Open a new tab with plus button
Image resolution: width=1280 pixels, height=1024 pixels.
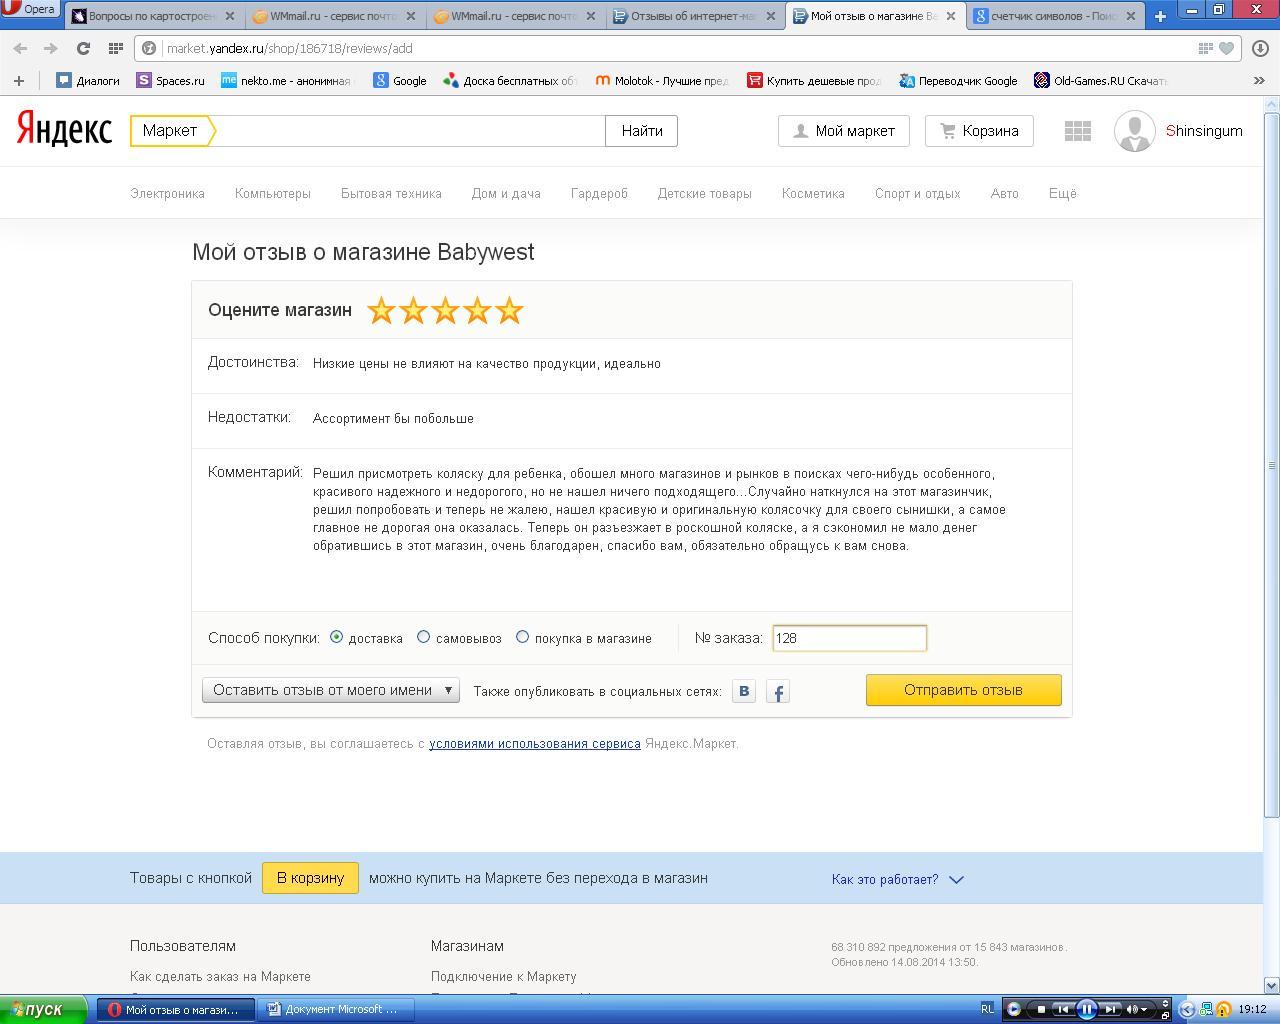(x=1160, y=16)
